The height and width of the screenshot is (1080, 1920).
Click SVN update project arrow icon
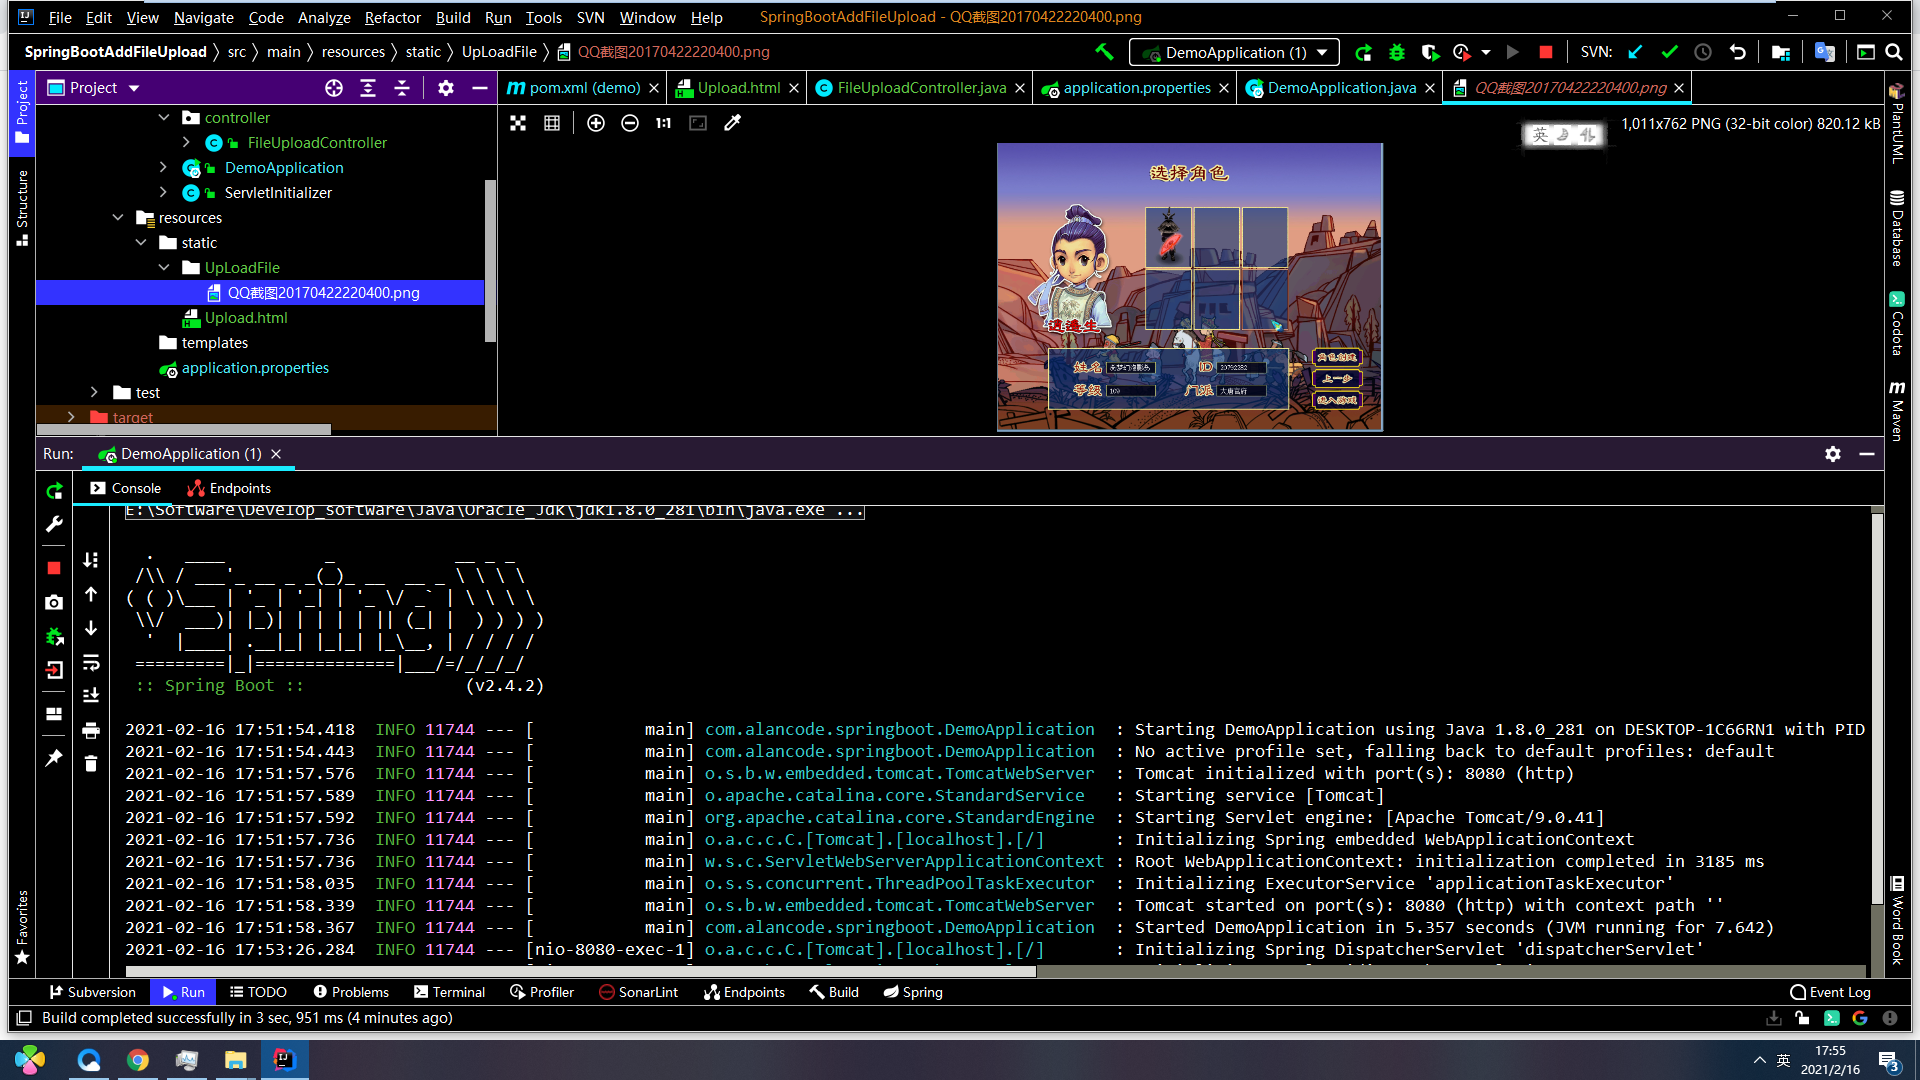(x=1635, y=52)
